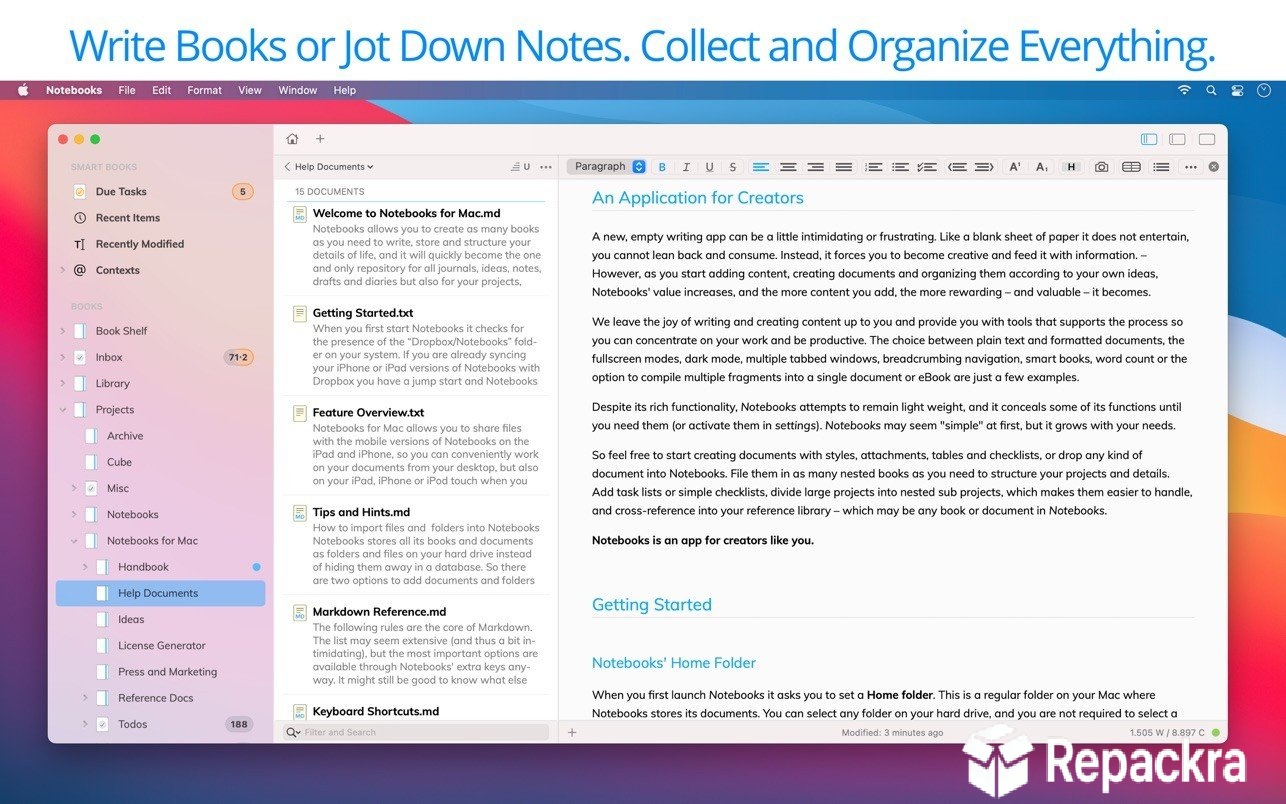Open the Help menu
1286x804 pixels.
(x=344, y=90)
